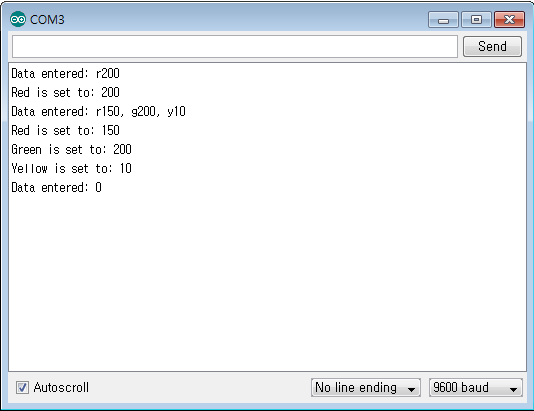This screenshot has width=534, height=411.
Task: Click the Arduino logo in title bar
Action: click(18, 19)
